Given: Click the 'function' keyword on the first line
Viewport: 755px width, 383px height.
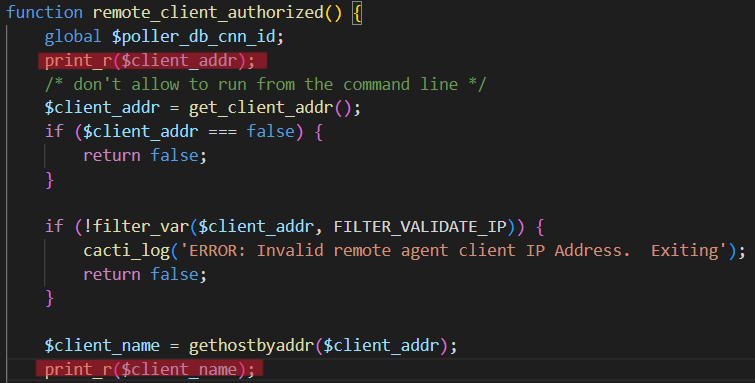Looking at the screenshot, I should [44, 12].
